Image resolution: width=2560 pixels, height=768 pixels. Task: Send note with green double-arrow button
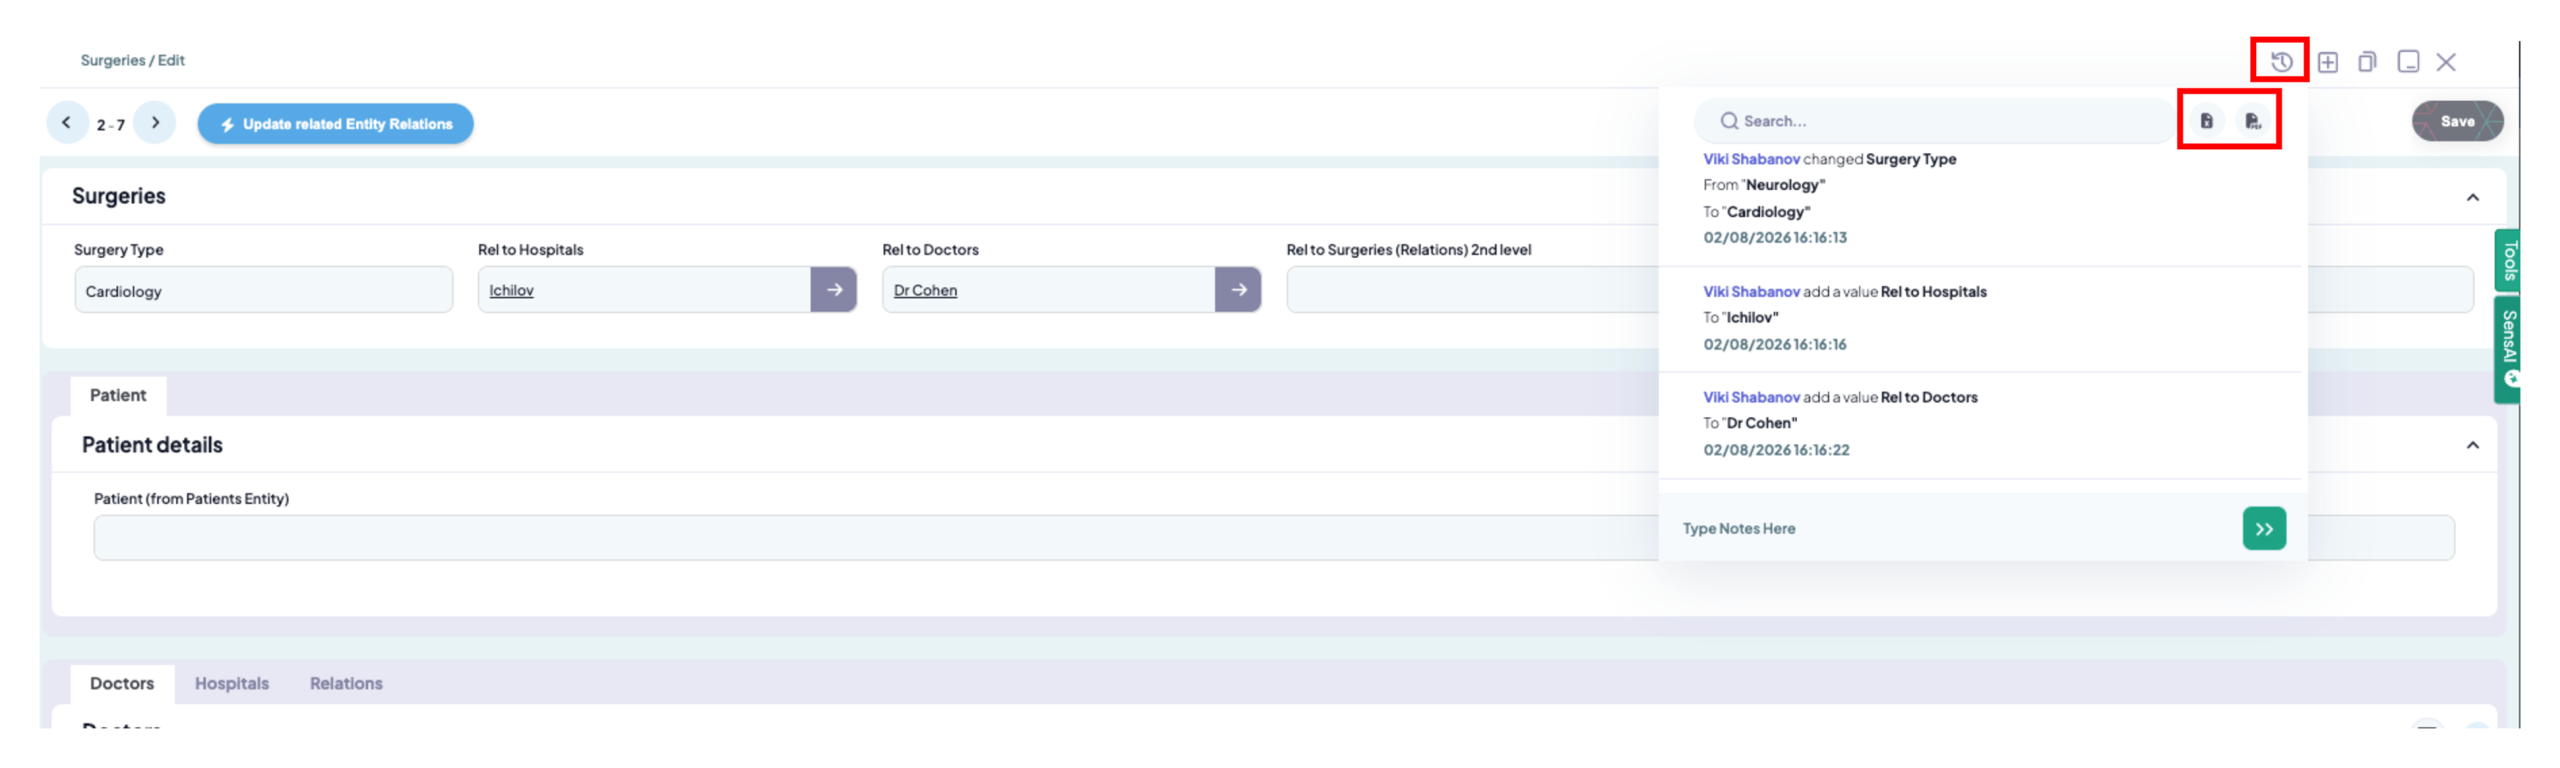point(2263,529)
